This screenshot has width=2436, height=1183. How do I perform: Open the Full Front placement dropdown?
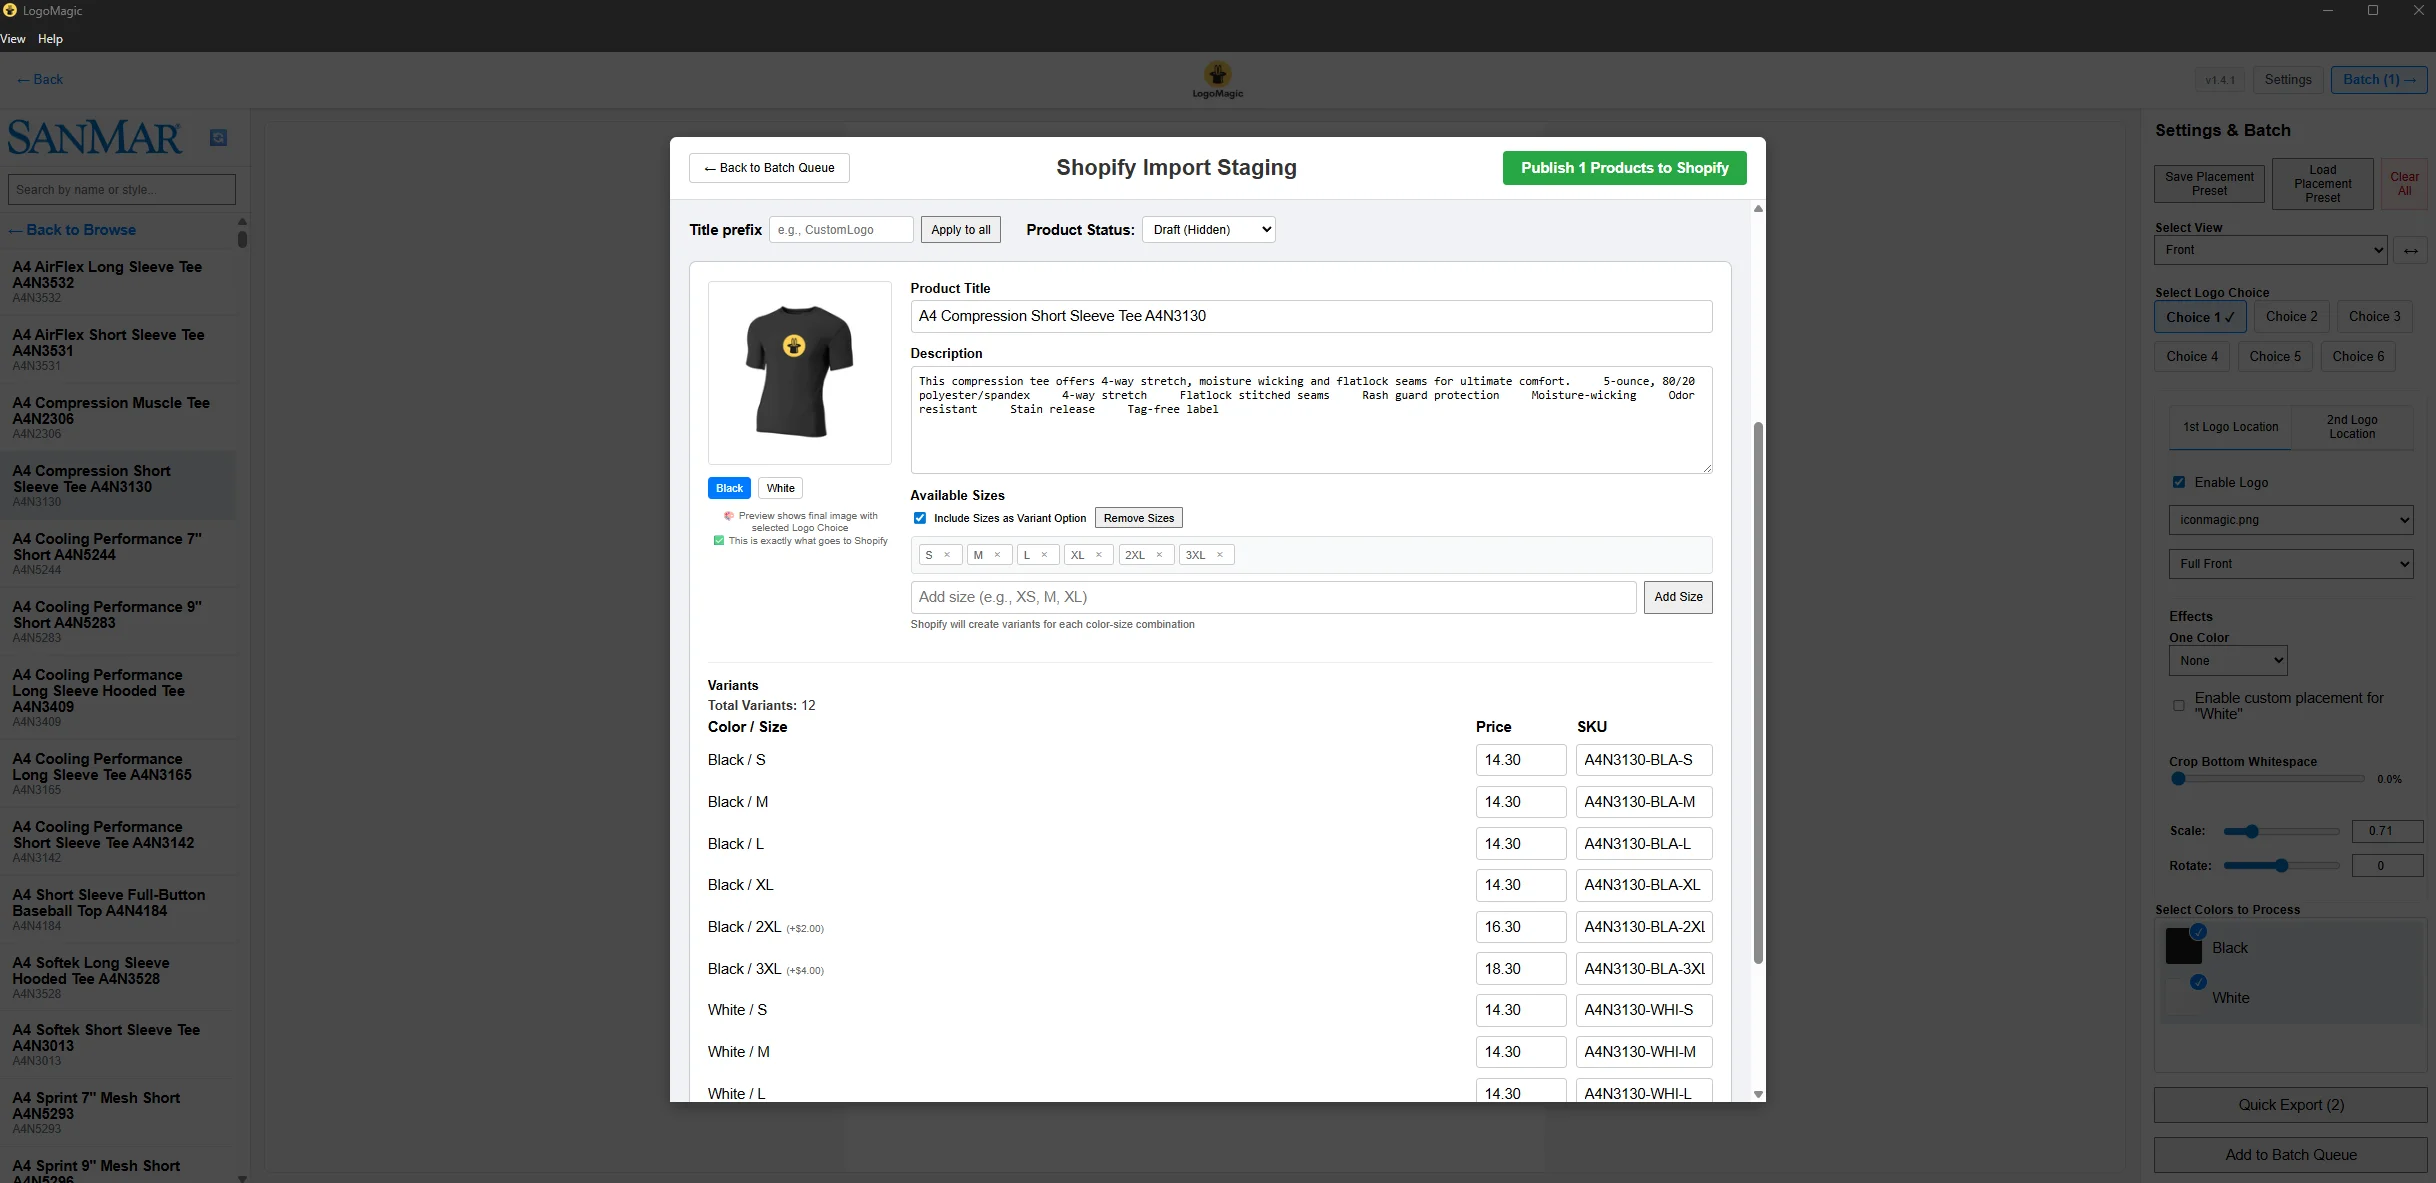pos(2291,564)
